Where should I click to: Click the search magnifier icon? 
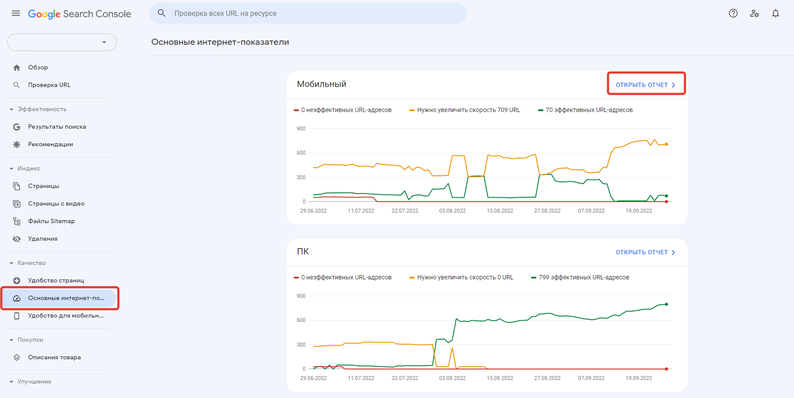162,14
